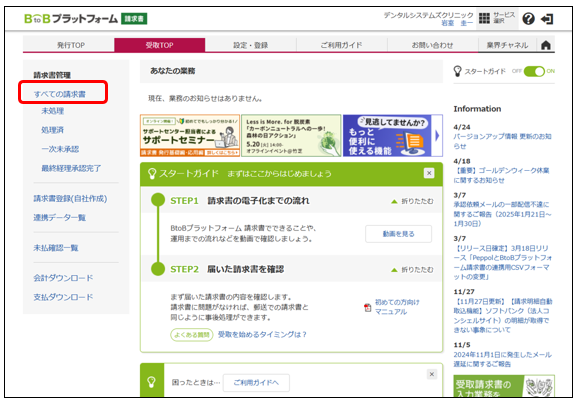Viewport: 580px width, 406px height.
Task: Click the ご利用ガイドへ button
Action: tap(256, 383)
